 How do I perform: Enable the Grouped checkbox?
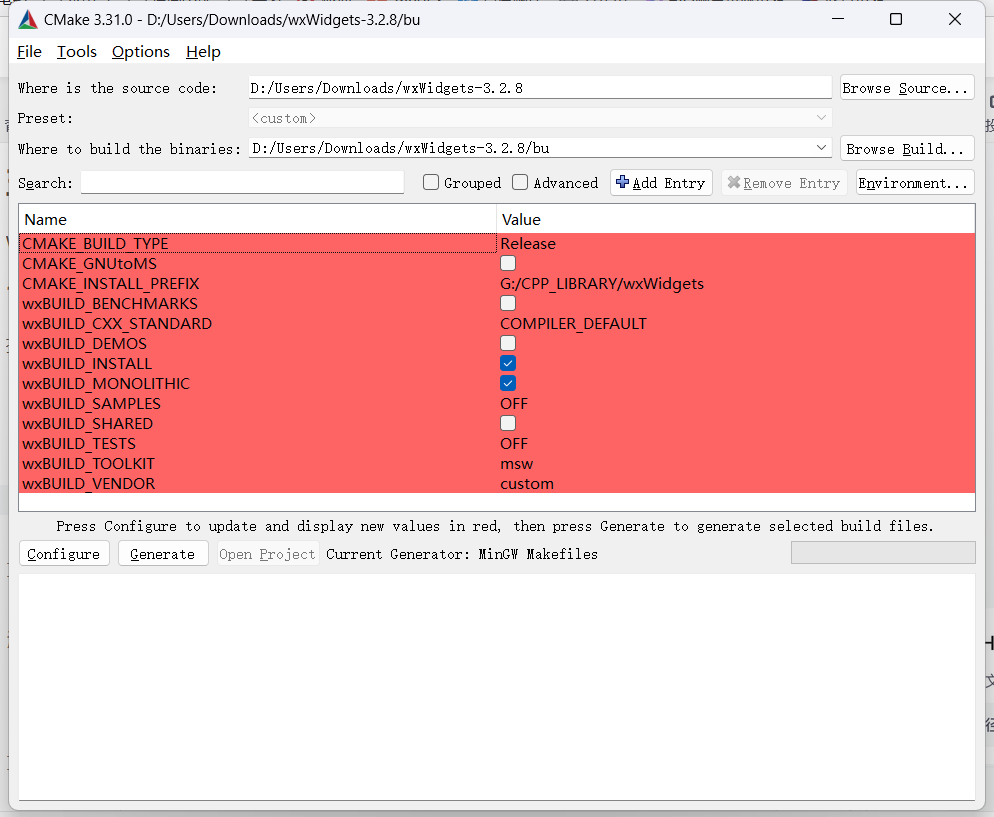click(x=430, y=182)
